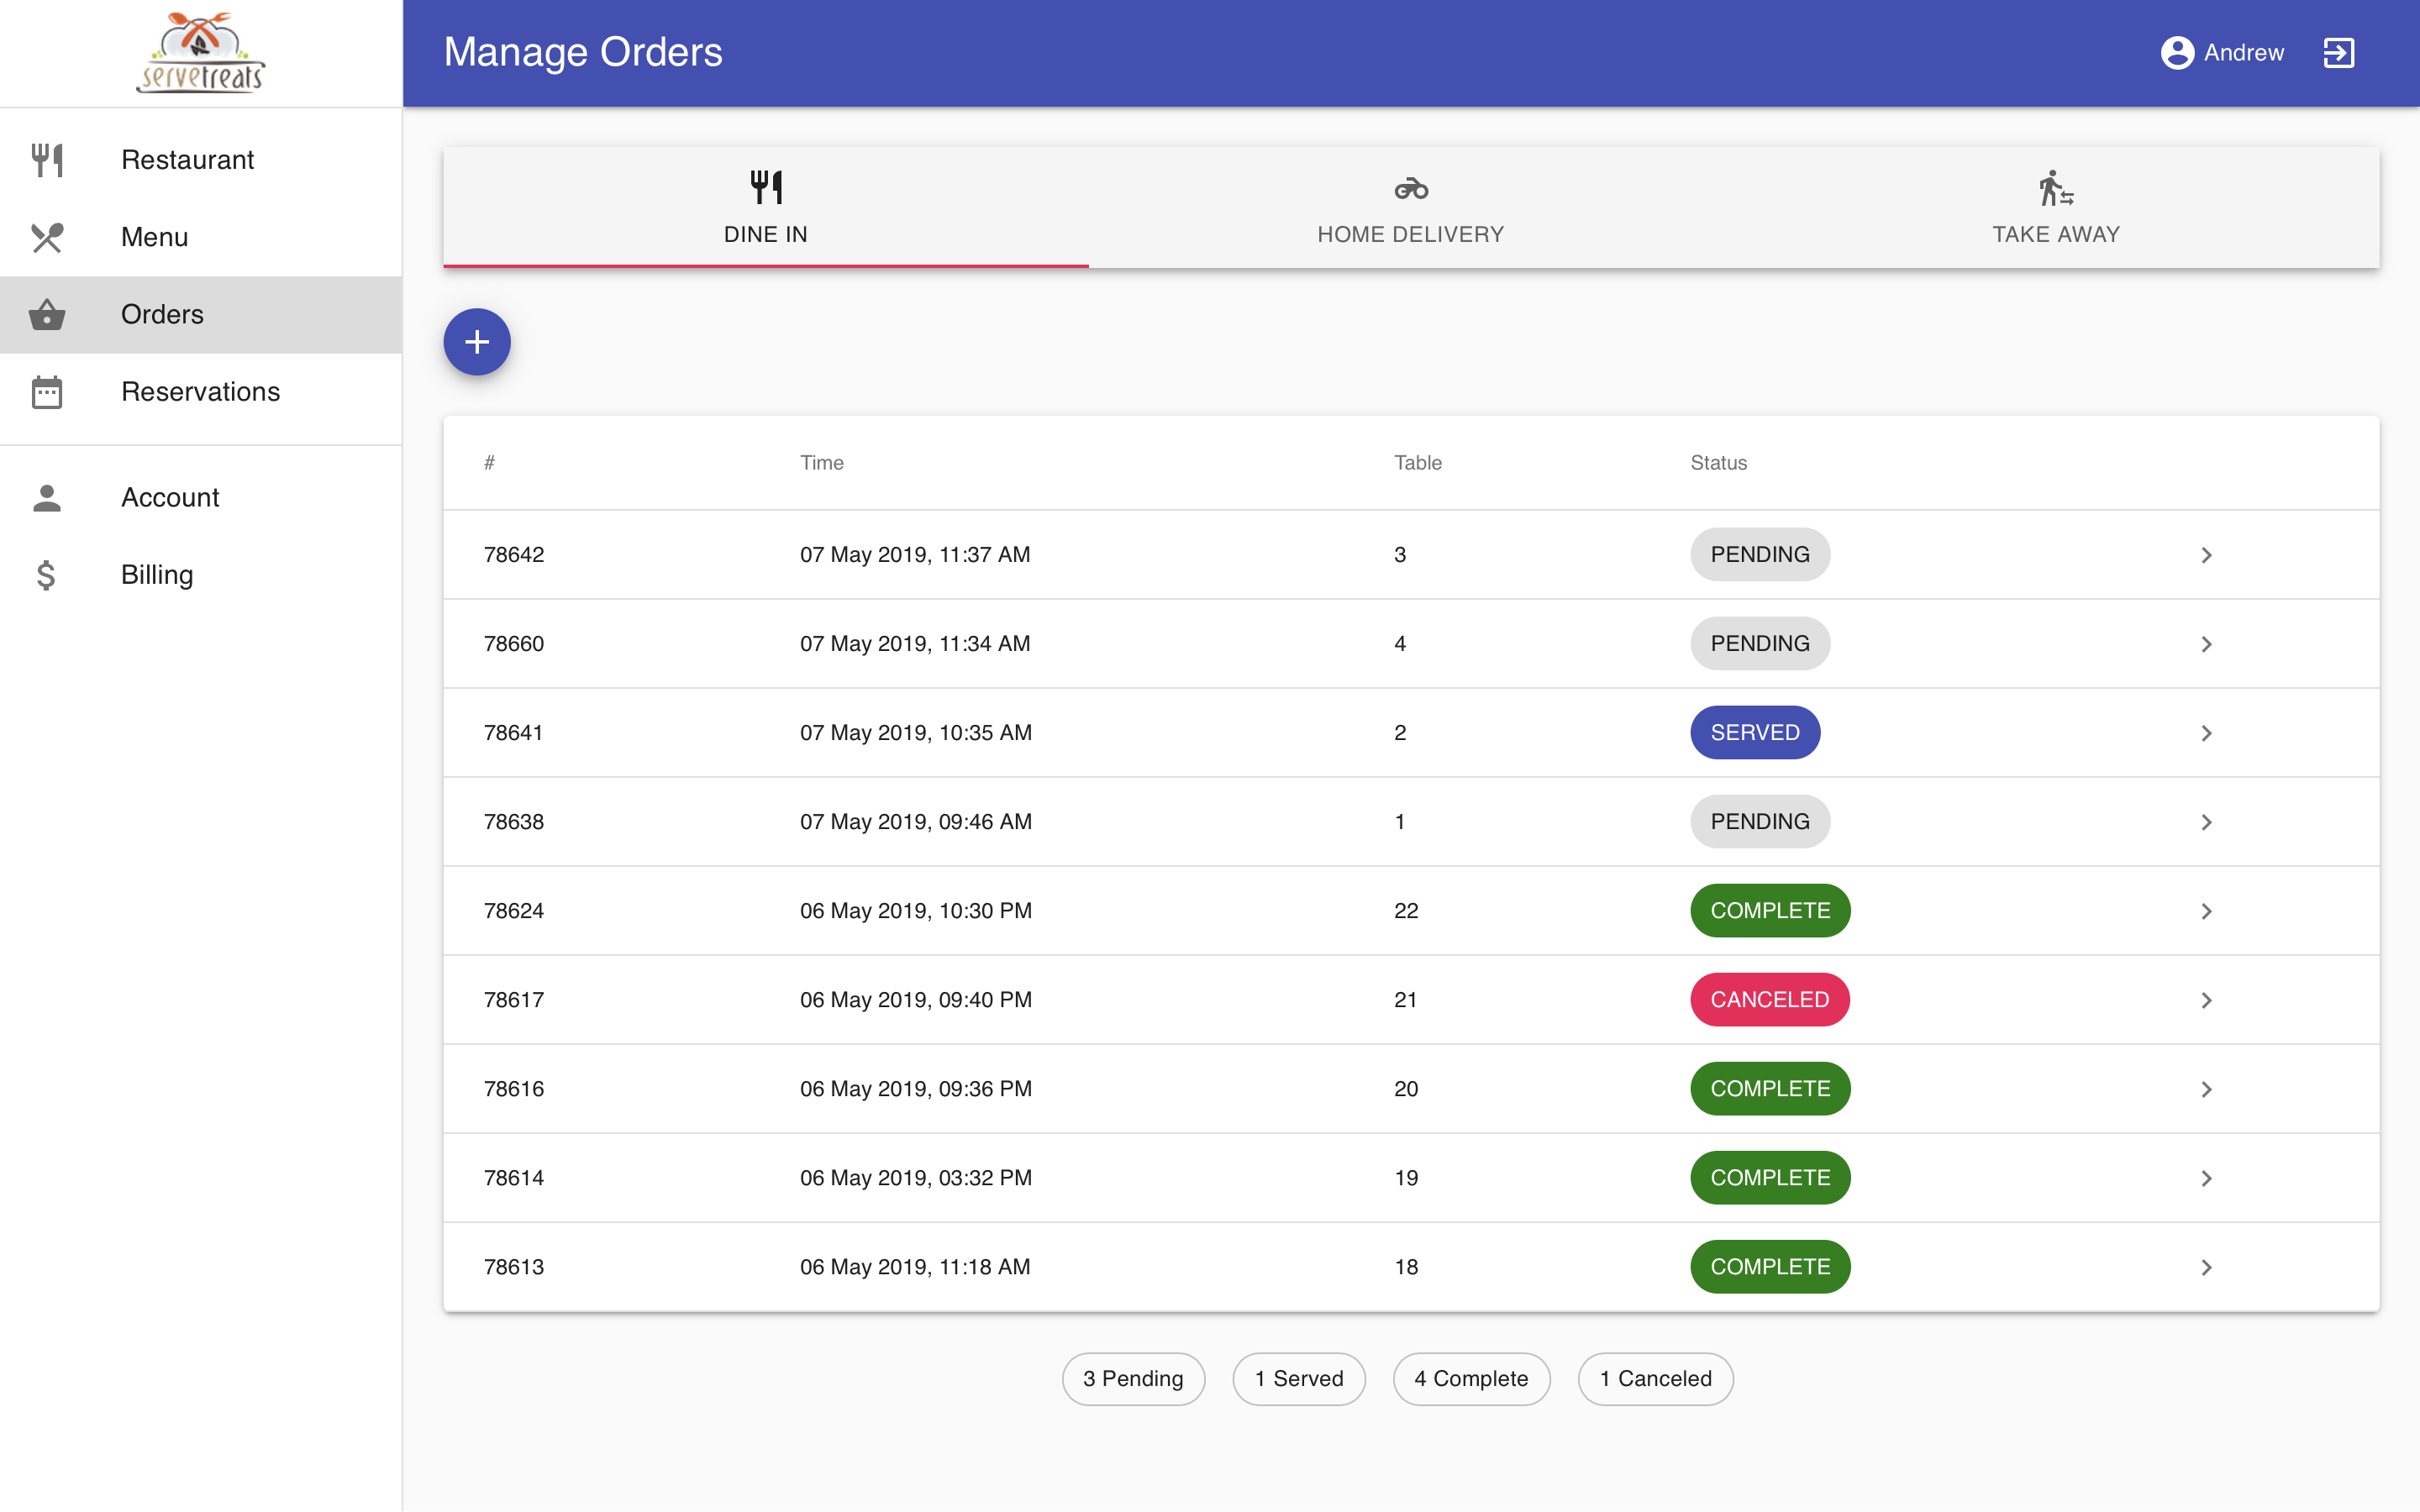2420x1512 pixels.
Task: Open Reservations from the sidebar
Action: (x=201, y=392)
